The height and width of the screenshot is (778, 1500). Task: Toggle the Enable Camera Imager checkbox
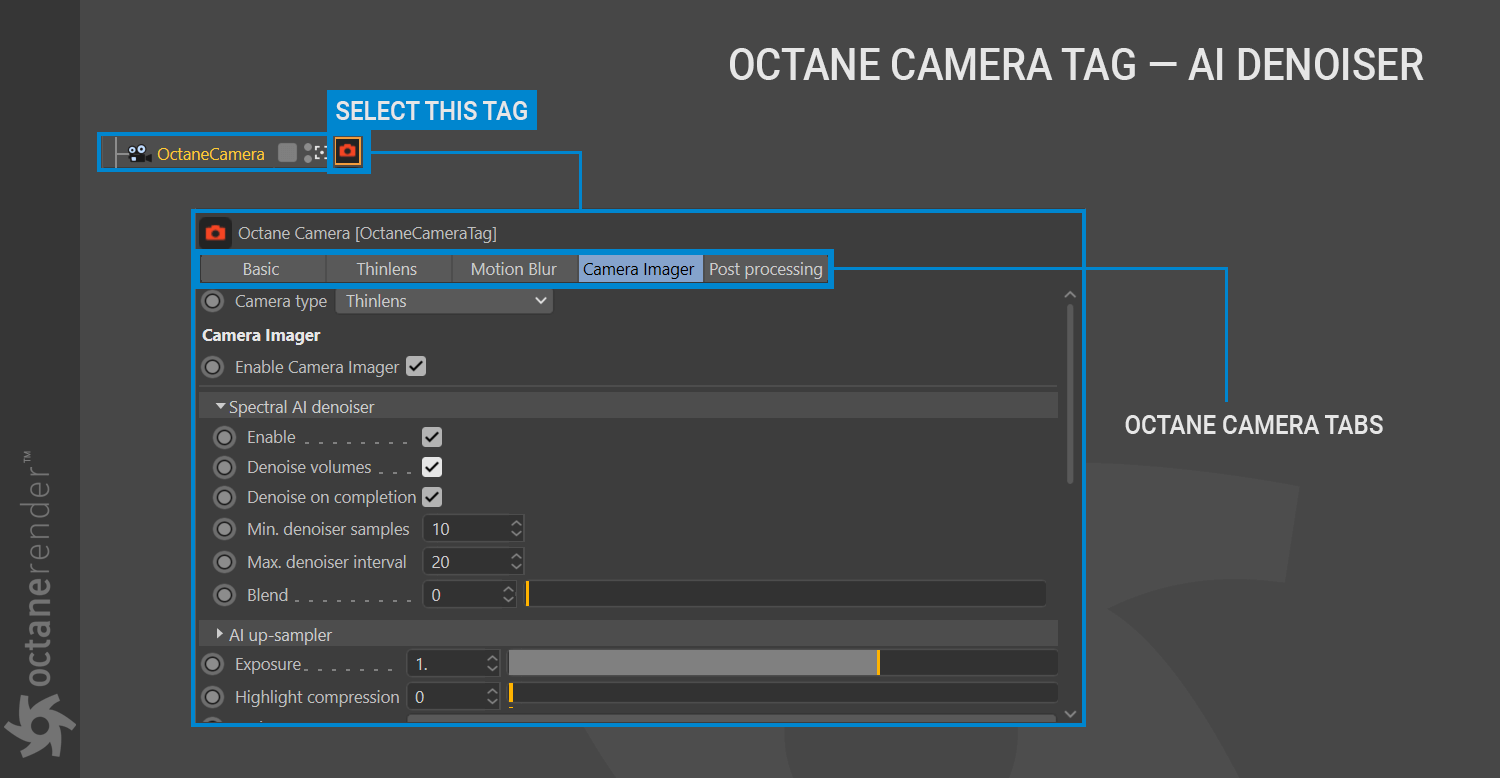416,366
